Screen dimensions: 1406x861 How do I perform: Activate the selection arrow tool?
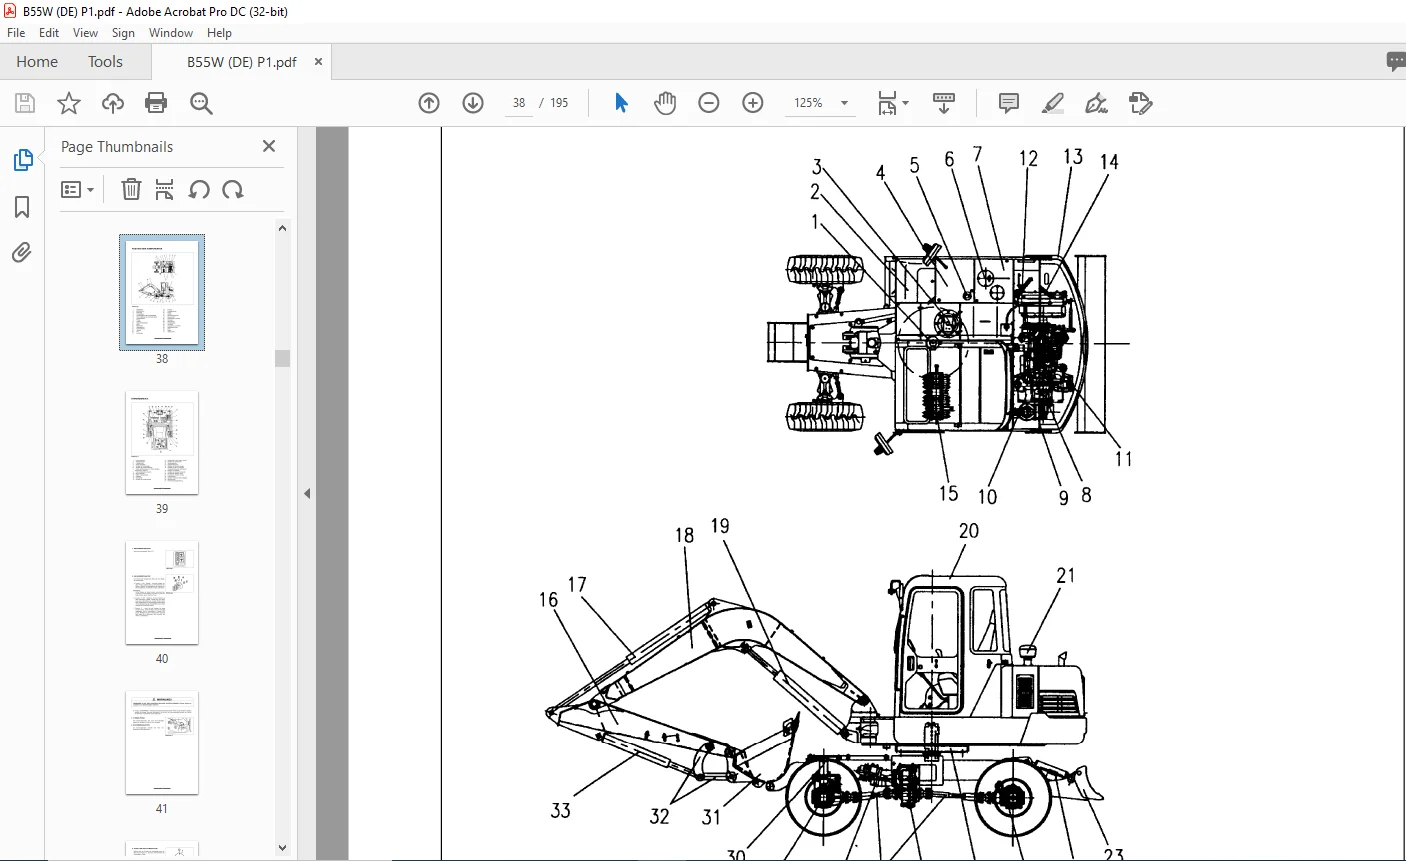point(621,103)
